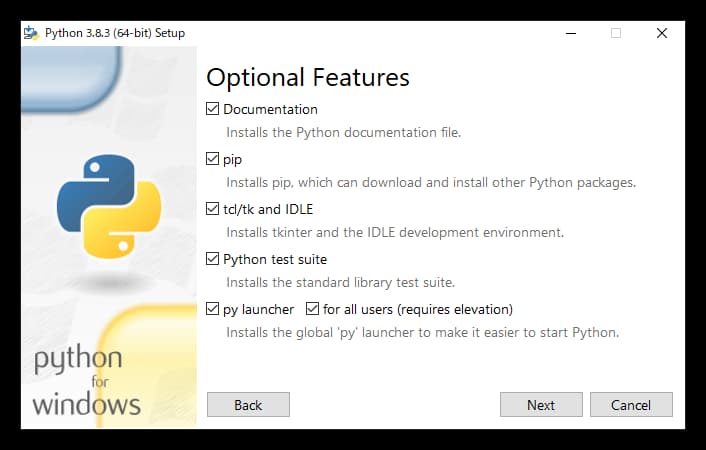Viewport: 706px width, 450px height.
Task: Uncheck the py launcher checkbox
Action: (213, 309)
